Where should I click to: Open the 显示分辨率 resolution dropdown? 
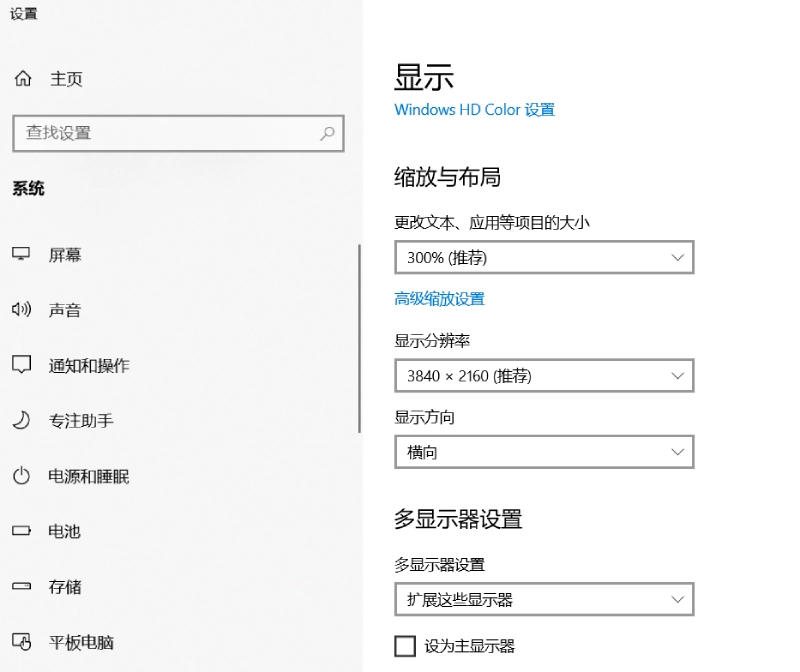[544, 375]
